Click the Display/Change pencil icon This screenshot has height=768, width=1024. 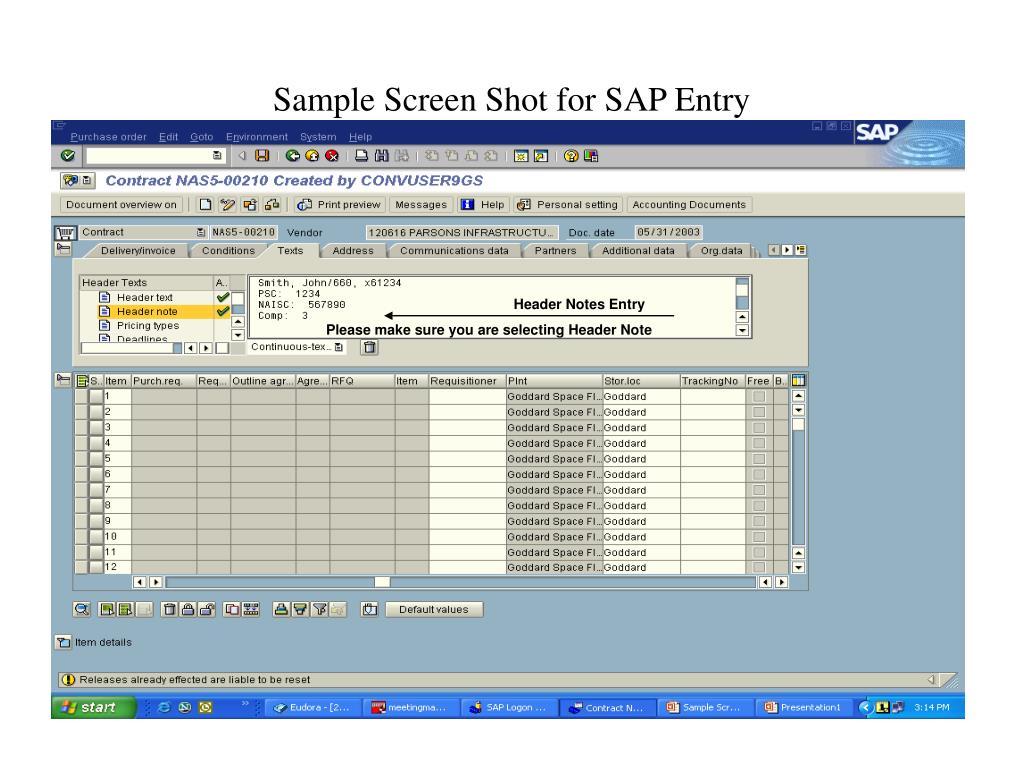(227, 204)
